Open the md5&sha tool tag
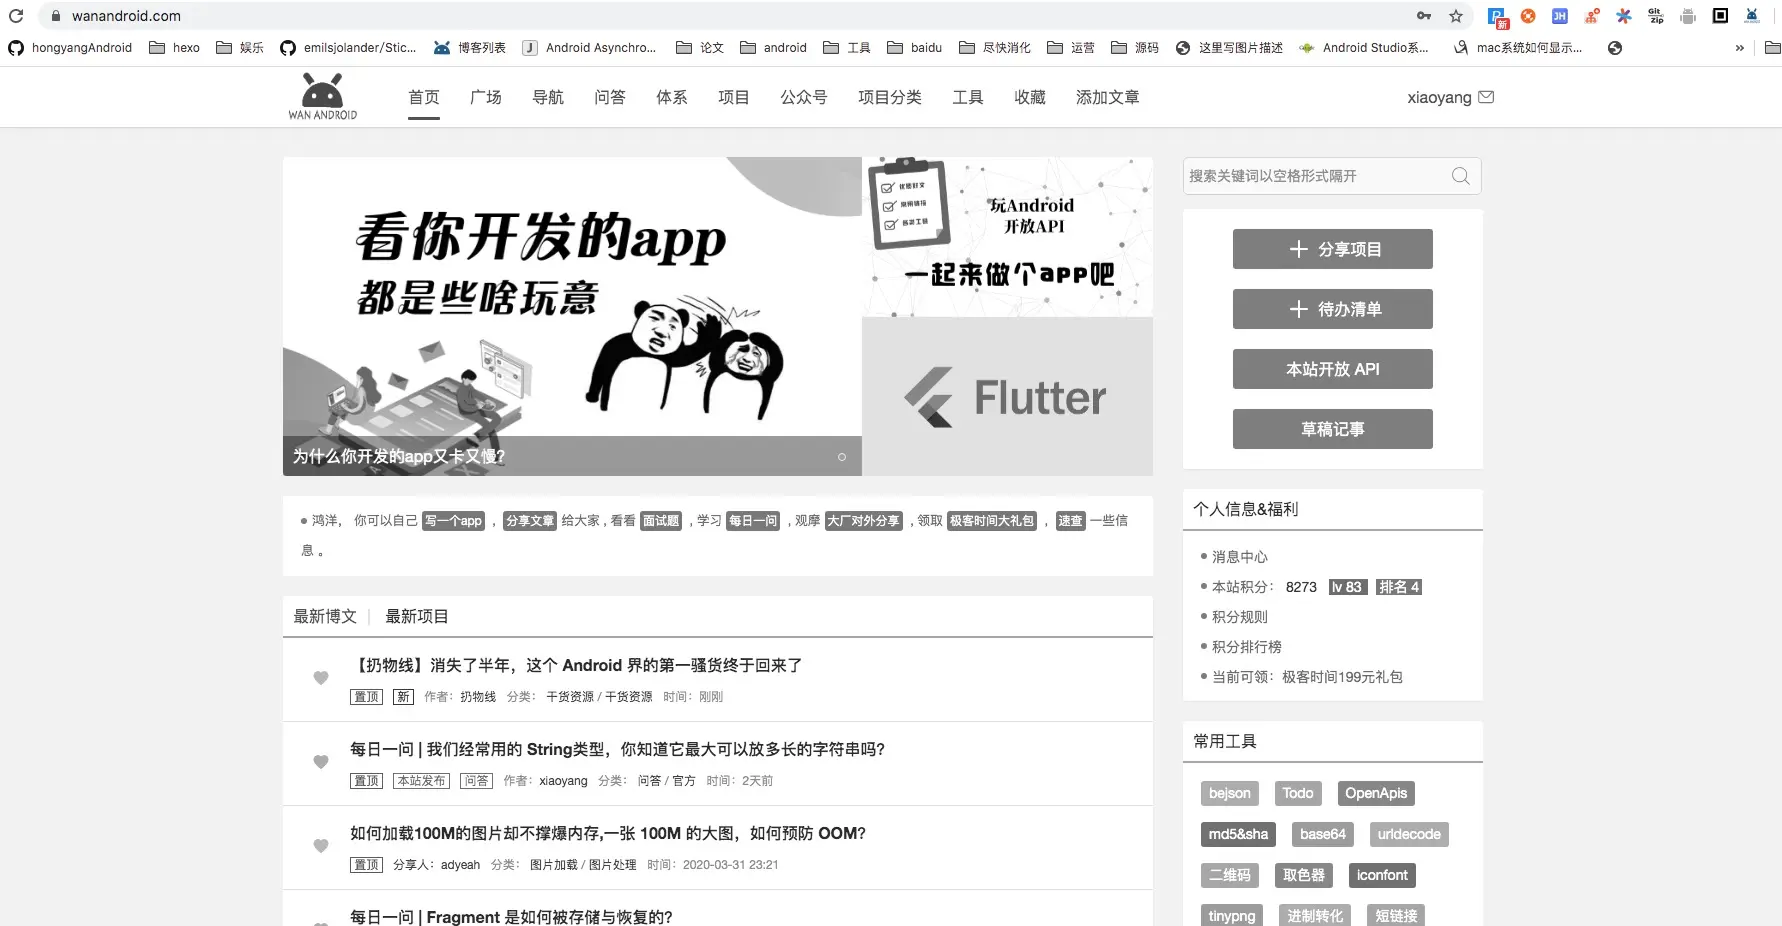This screenshot has height=926, width=1782. coord(1238,835)
